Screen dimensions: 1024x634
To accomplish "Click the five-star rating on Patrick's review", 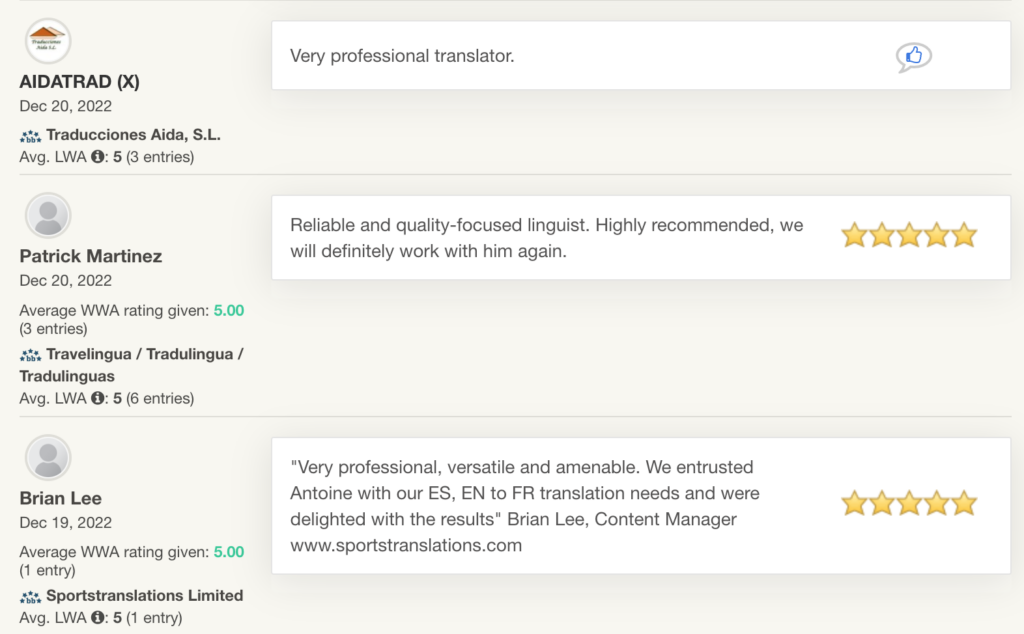I will [908, 236].
